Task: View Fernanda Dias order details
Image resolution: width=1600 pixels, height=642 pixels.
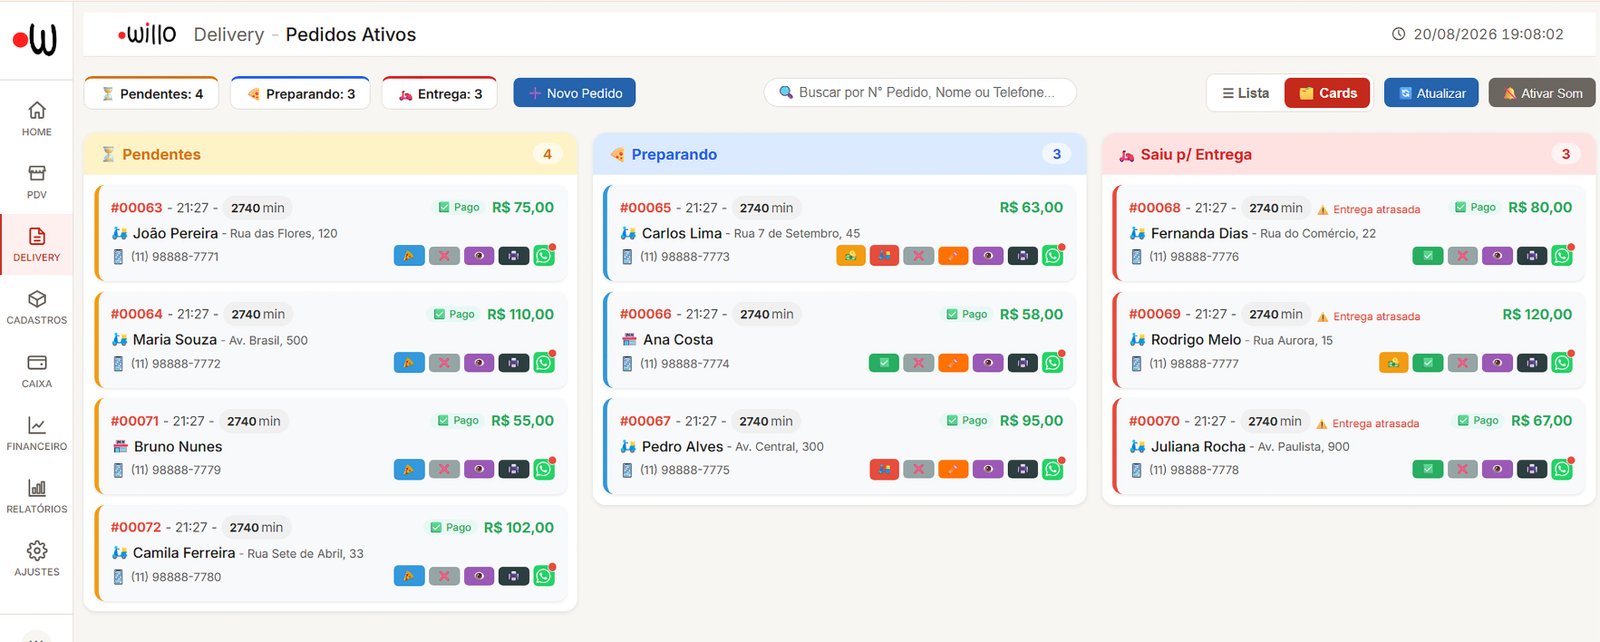Action: pyautogui.click(x=1497, y=256)
